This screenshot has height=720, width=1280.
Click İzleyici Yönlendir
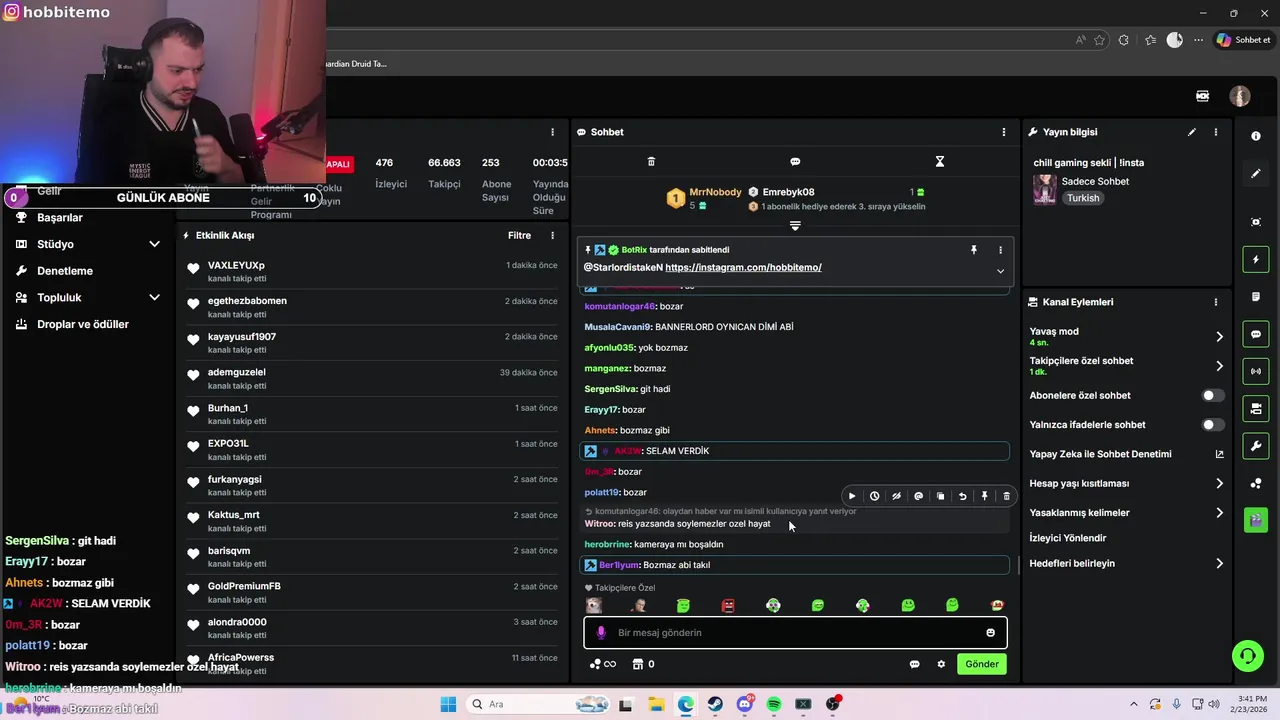click(x=1068, y=538)
